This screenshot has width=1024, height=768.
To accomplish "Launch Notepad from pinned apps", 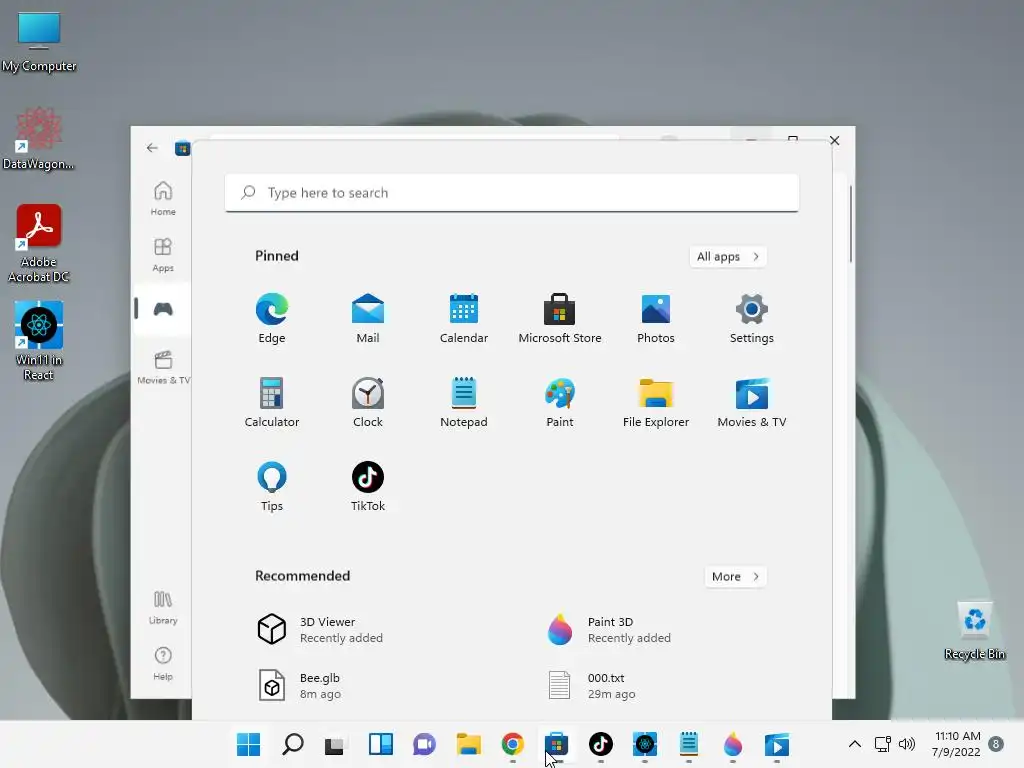I will tap(464, 402).
